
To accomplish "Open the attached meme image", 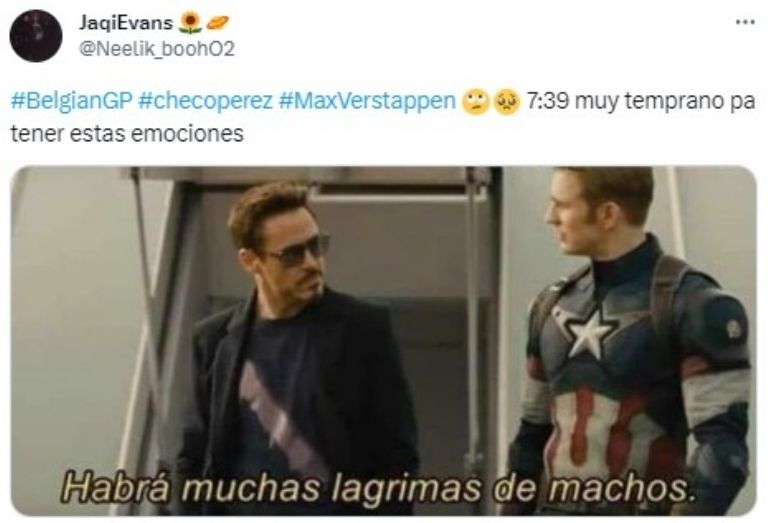I will coord(384,341).
